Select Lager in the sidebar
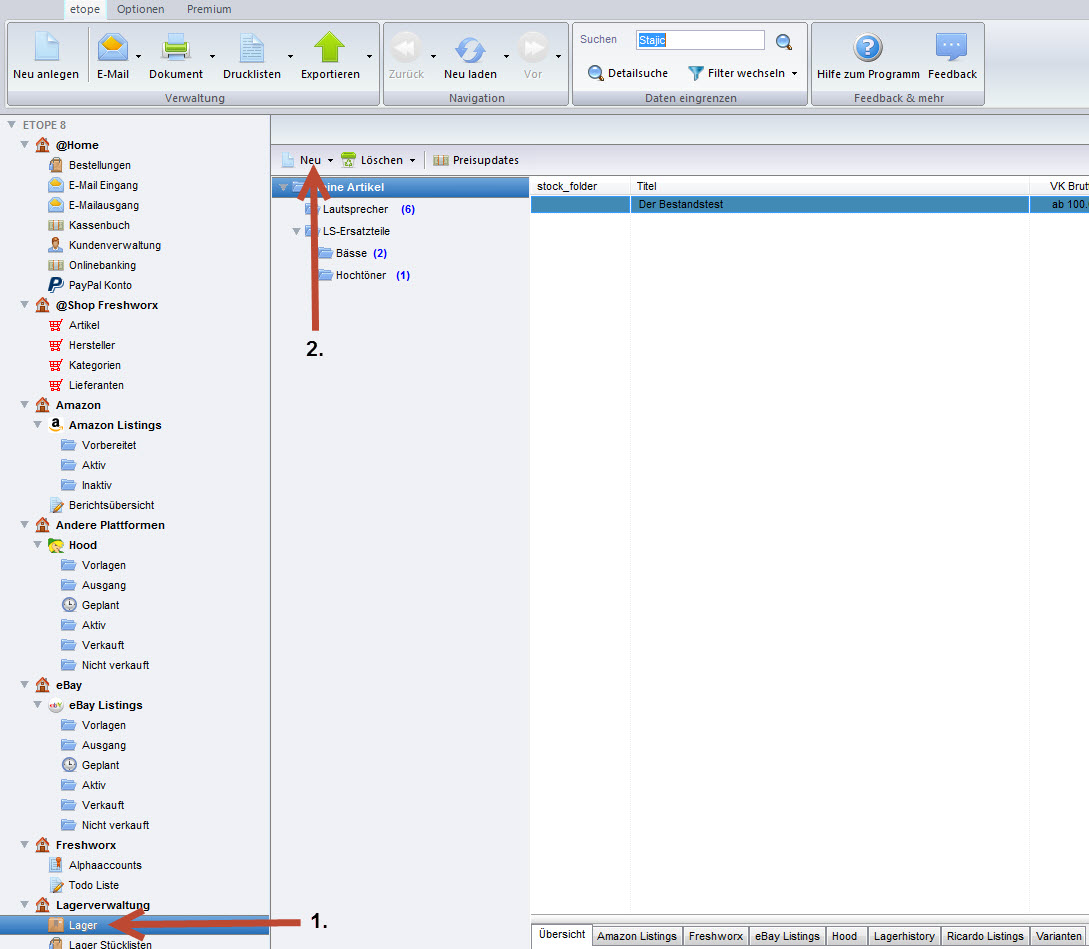 [x=135, y=925]
